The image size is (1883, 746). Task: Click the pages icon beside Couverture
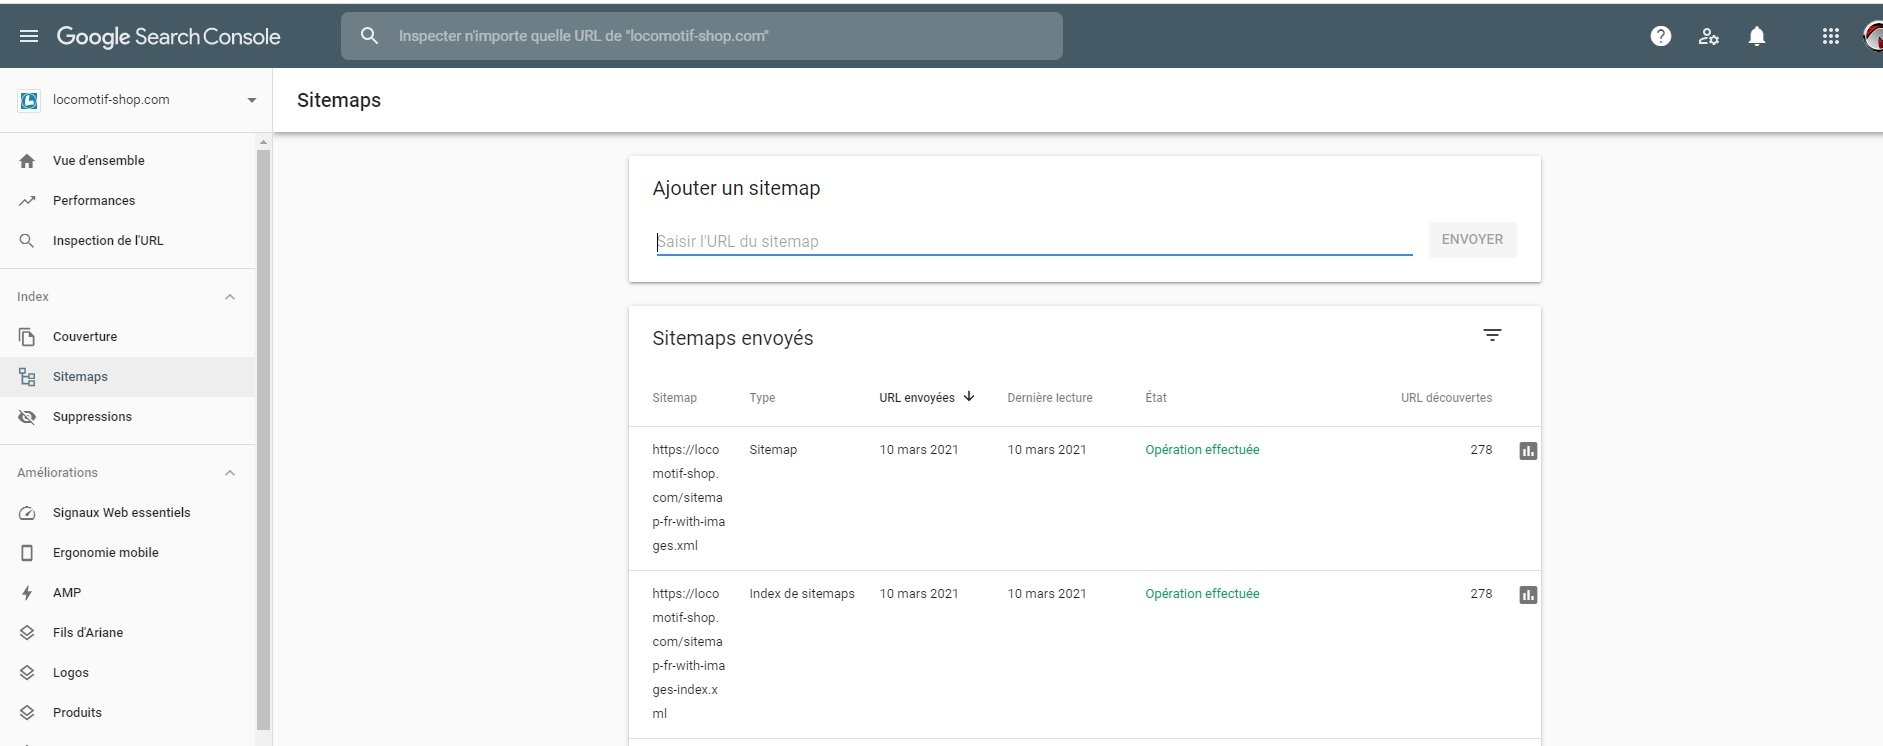click(27, 337)
